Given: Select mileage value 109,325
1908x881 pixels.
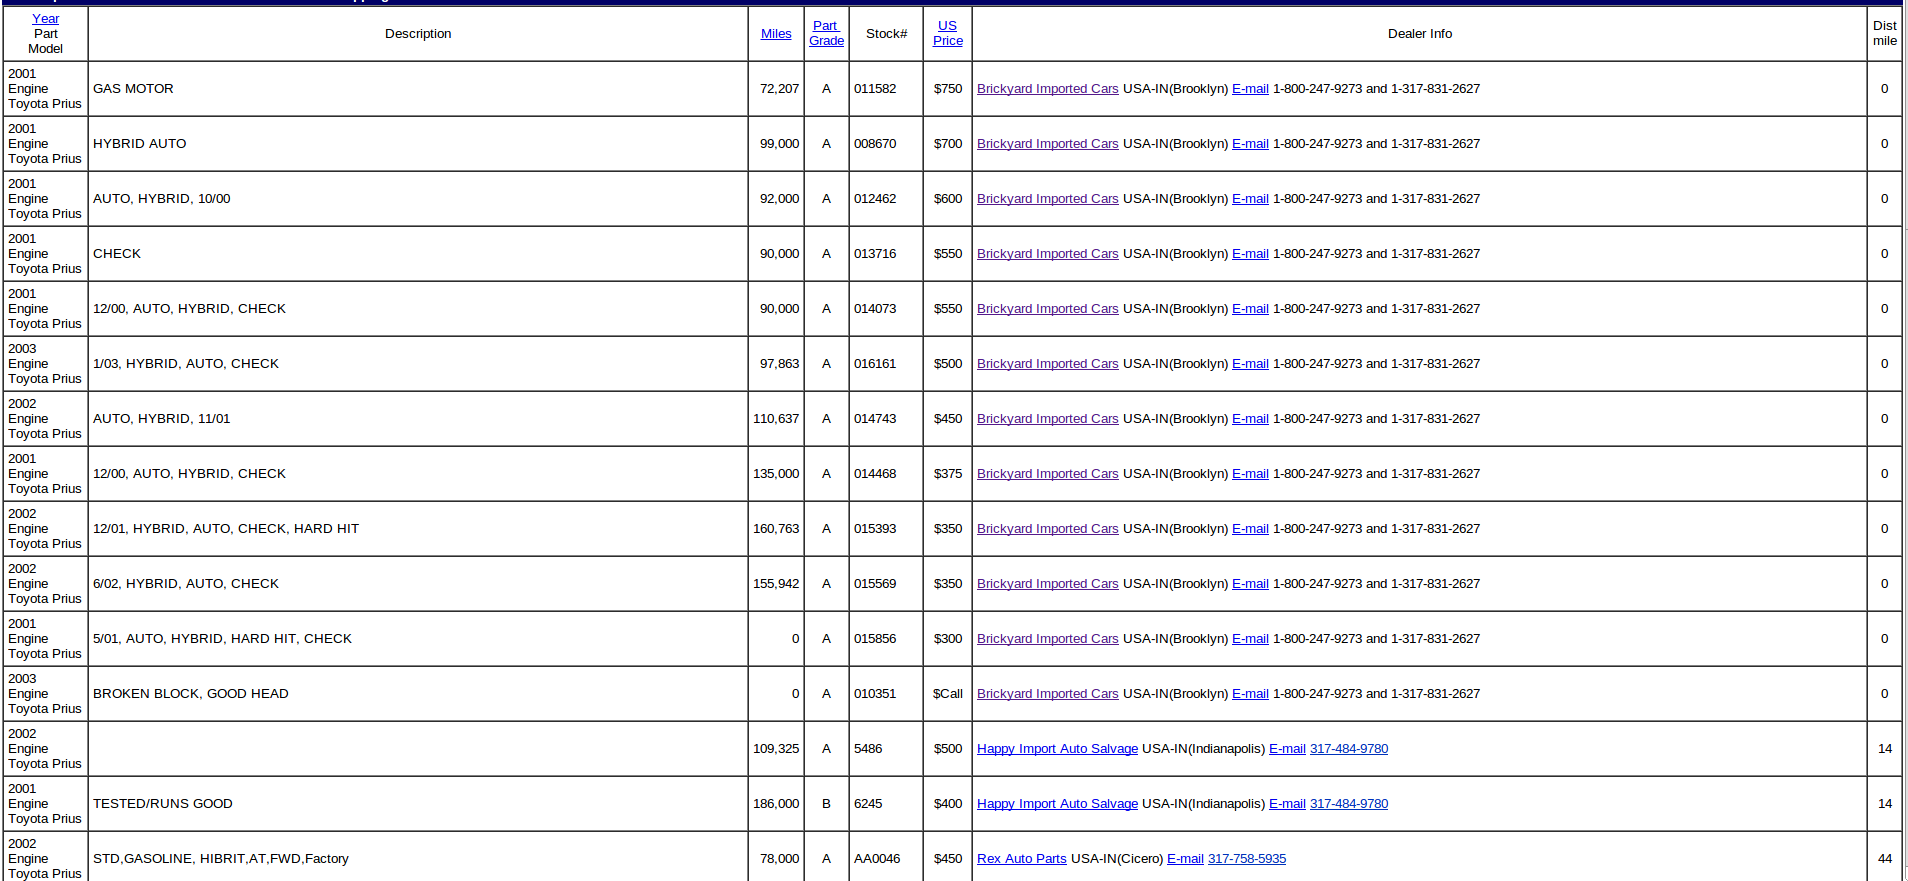Looking at the screenshot, I should [x=776, y=749].
